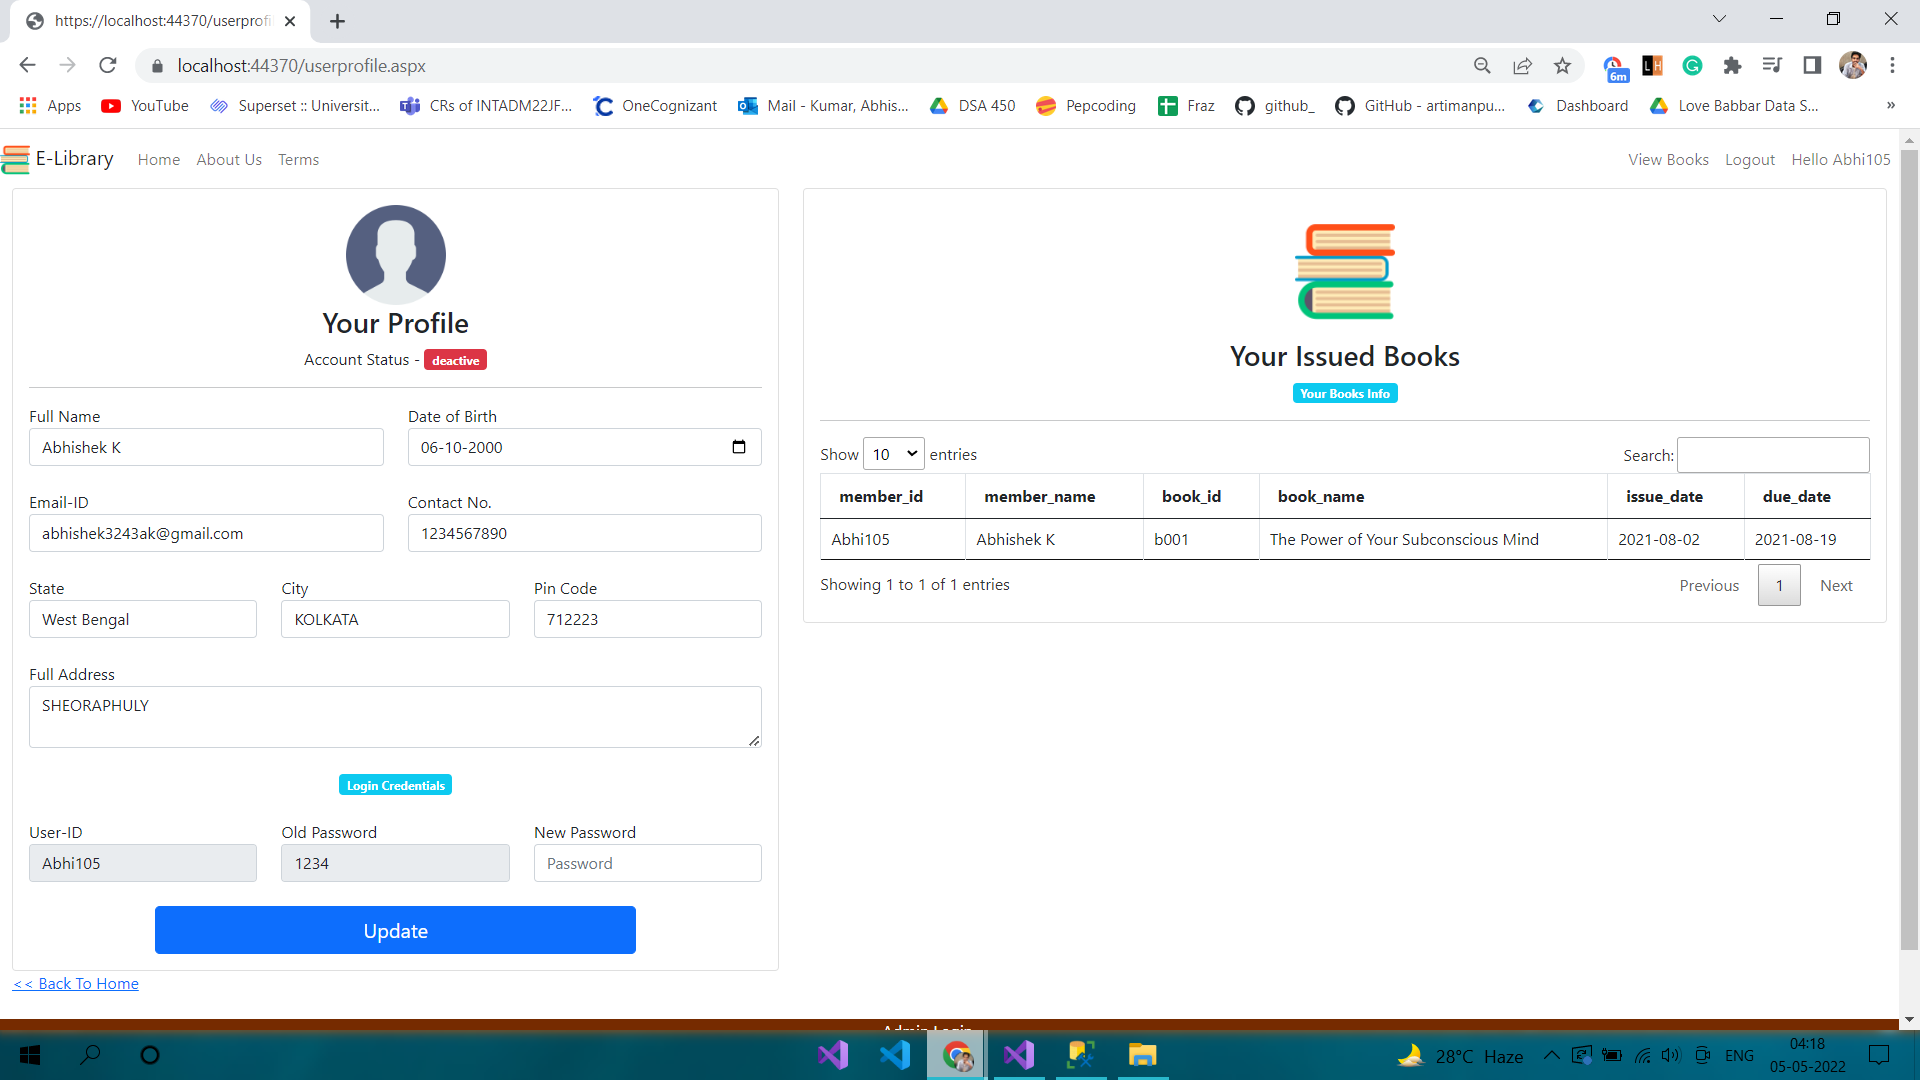The image size is (1920, 1080).
Task: Click the Login Credentials badge
Action: pos(394,785)
